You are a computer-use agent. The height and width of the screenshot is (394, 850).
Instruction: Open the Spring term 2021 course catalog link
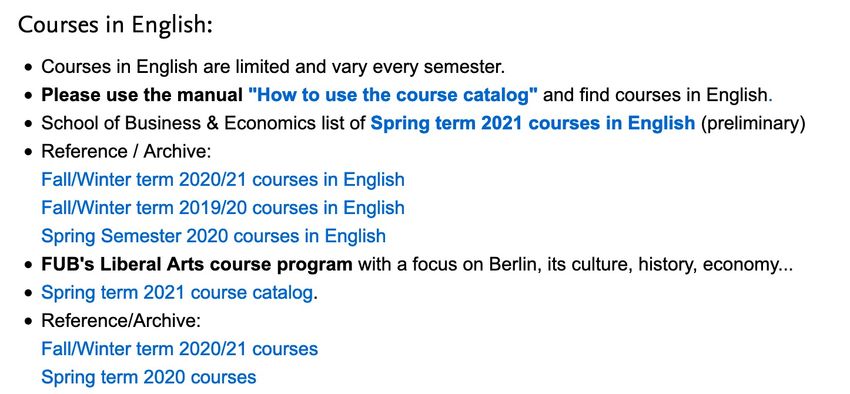[x=177, y=293]
